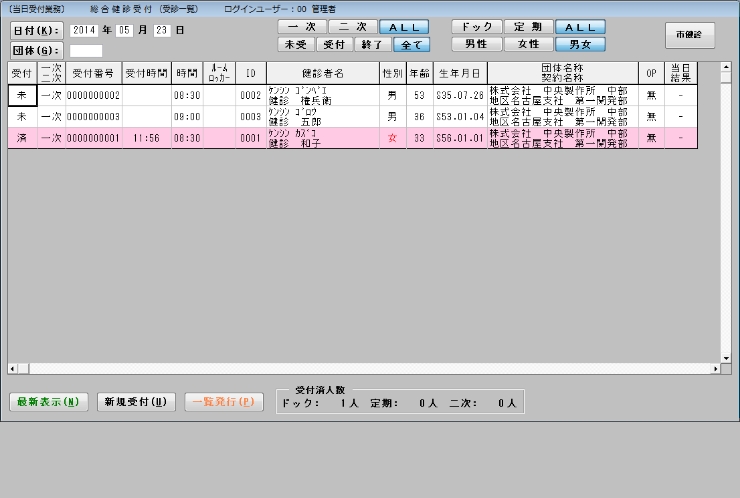The image size is (740, 498).
Task: Select examinee 健診 和子
Action: [323, 138]
